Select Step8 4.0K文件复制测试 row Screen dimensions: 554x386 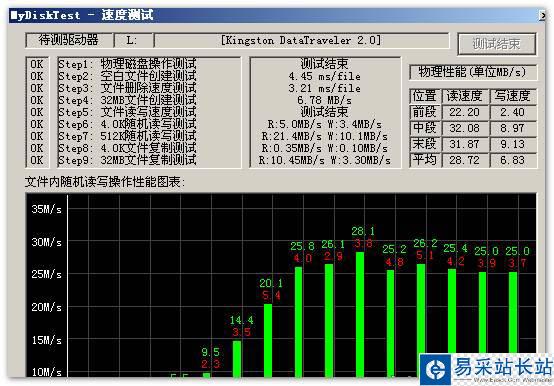(127, 148)
